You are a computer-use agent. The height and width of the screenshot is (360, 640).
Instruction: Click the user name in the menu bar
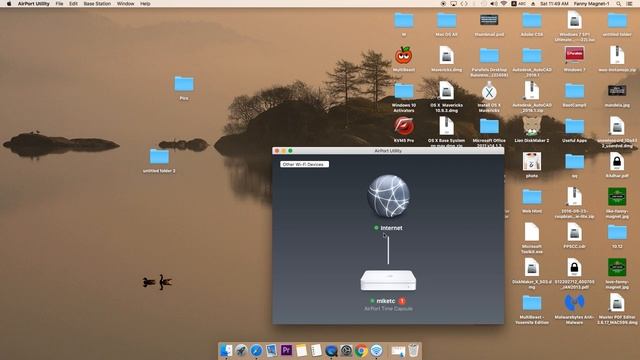tap(591, 4)
